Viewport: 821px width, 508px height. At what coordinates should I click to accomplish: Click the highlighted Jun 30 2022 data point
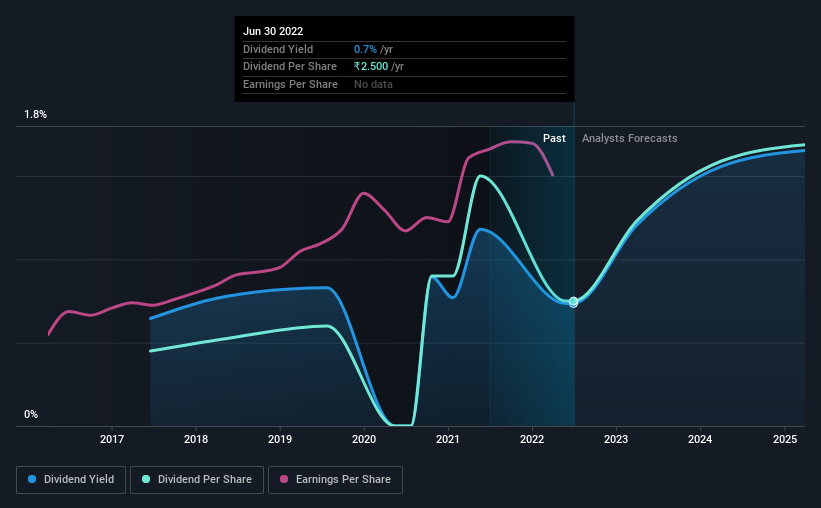click(573, 302)
